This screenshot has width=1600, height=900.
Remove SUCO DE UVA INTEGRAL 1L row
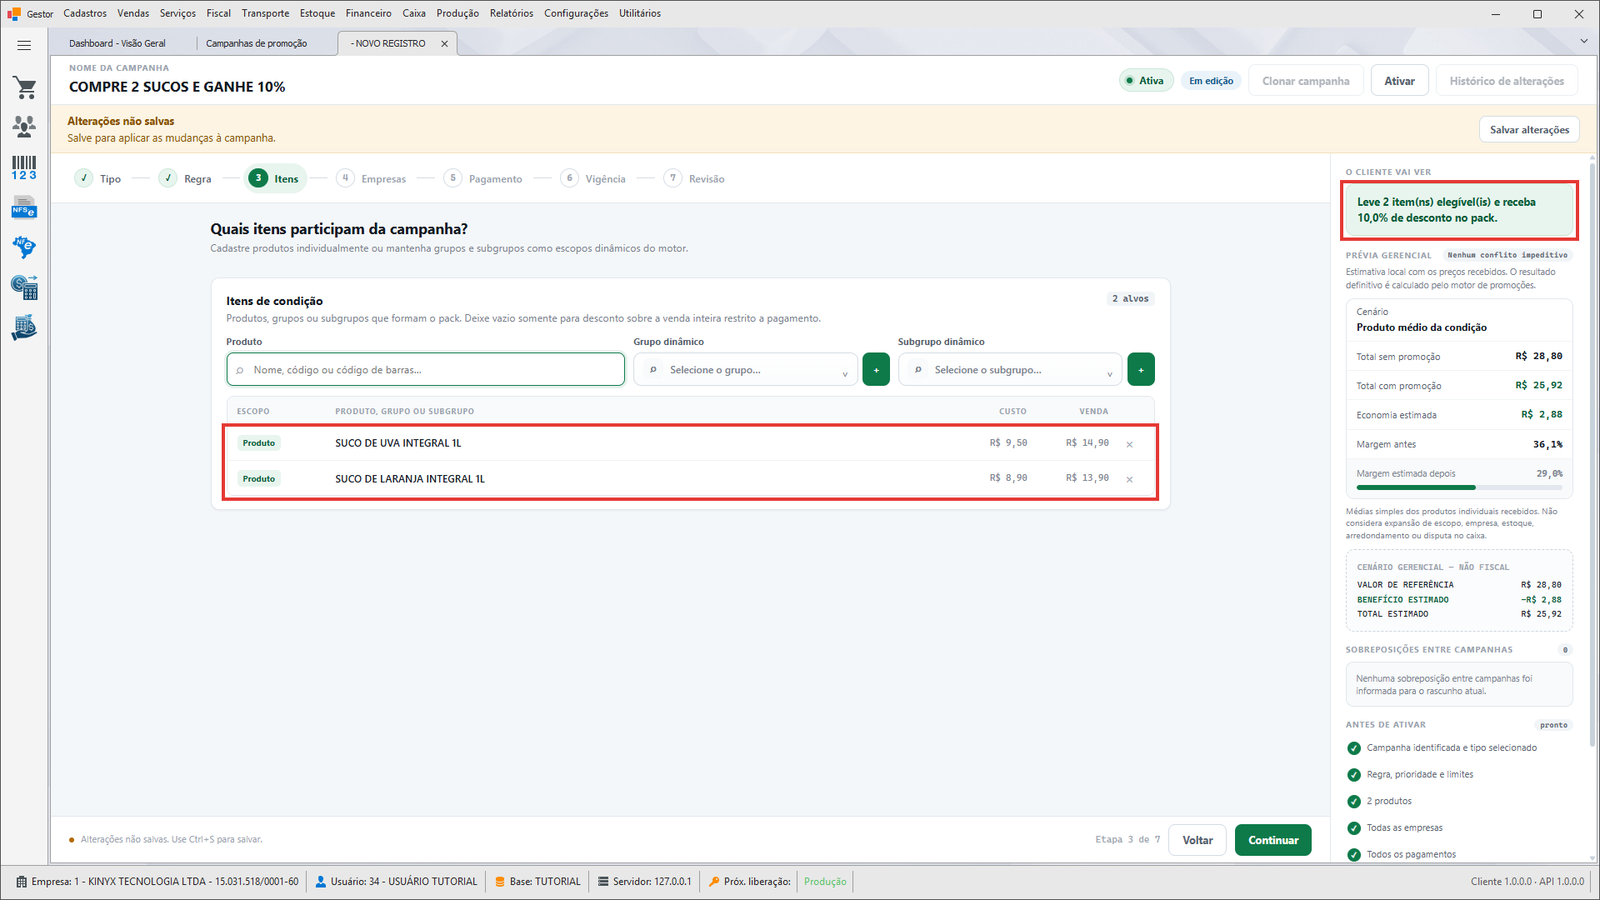coord(1130,444)
